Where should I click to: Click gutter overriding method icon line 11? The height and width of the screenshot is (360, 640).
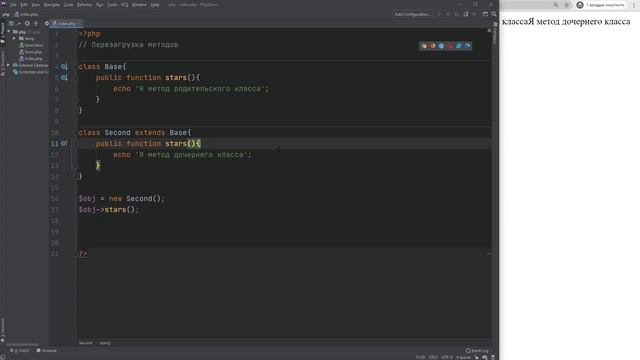[x=64, y=144]
